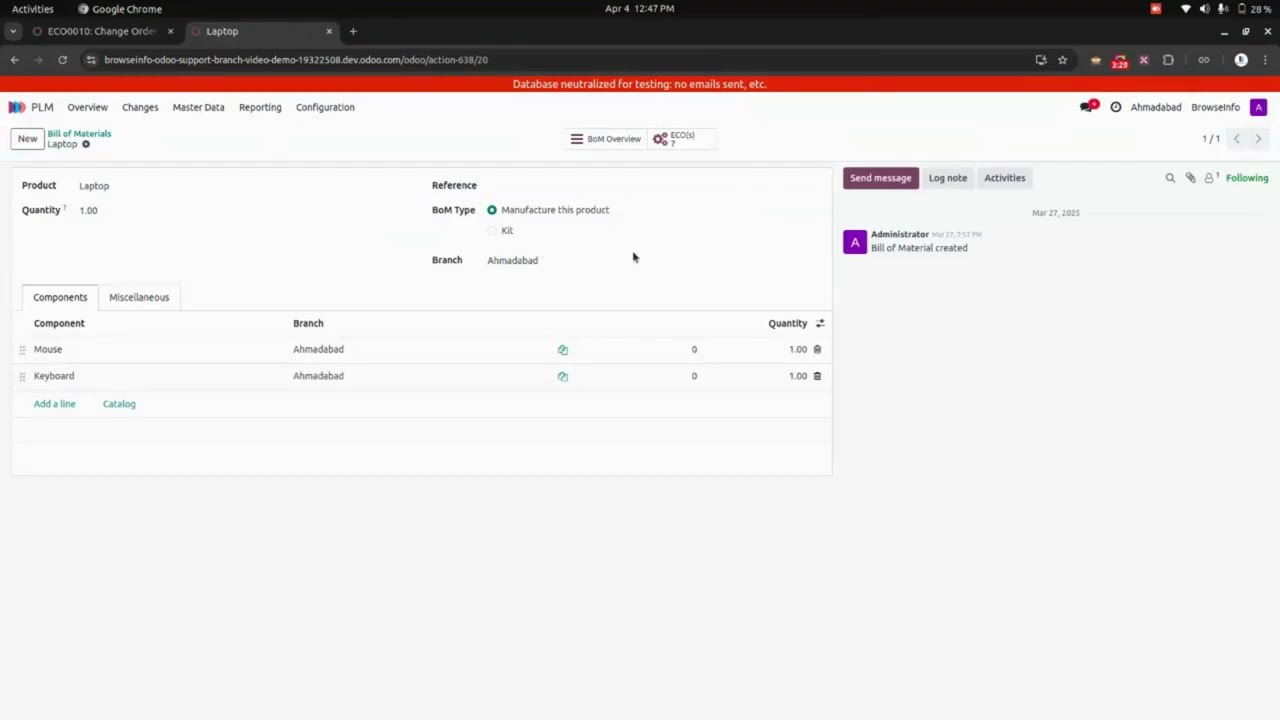
Task: Click the Quantity field value 1.00
Action: click(88, 211)
